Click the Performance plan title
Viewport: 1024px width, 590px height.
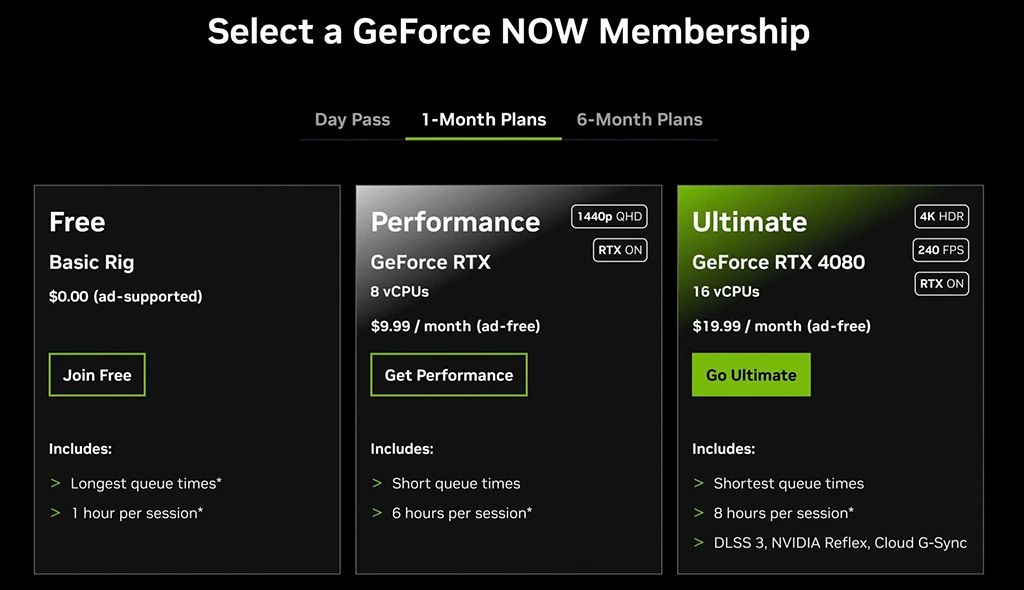pos(455,221)
